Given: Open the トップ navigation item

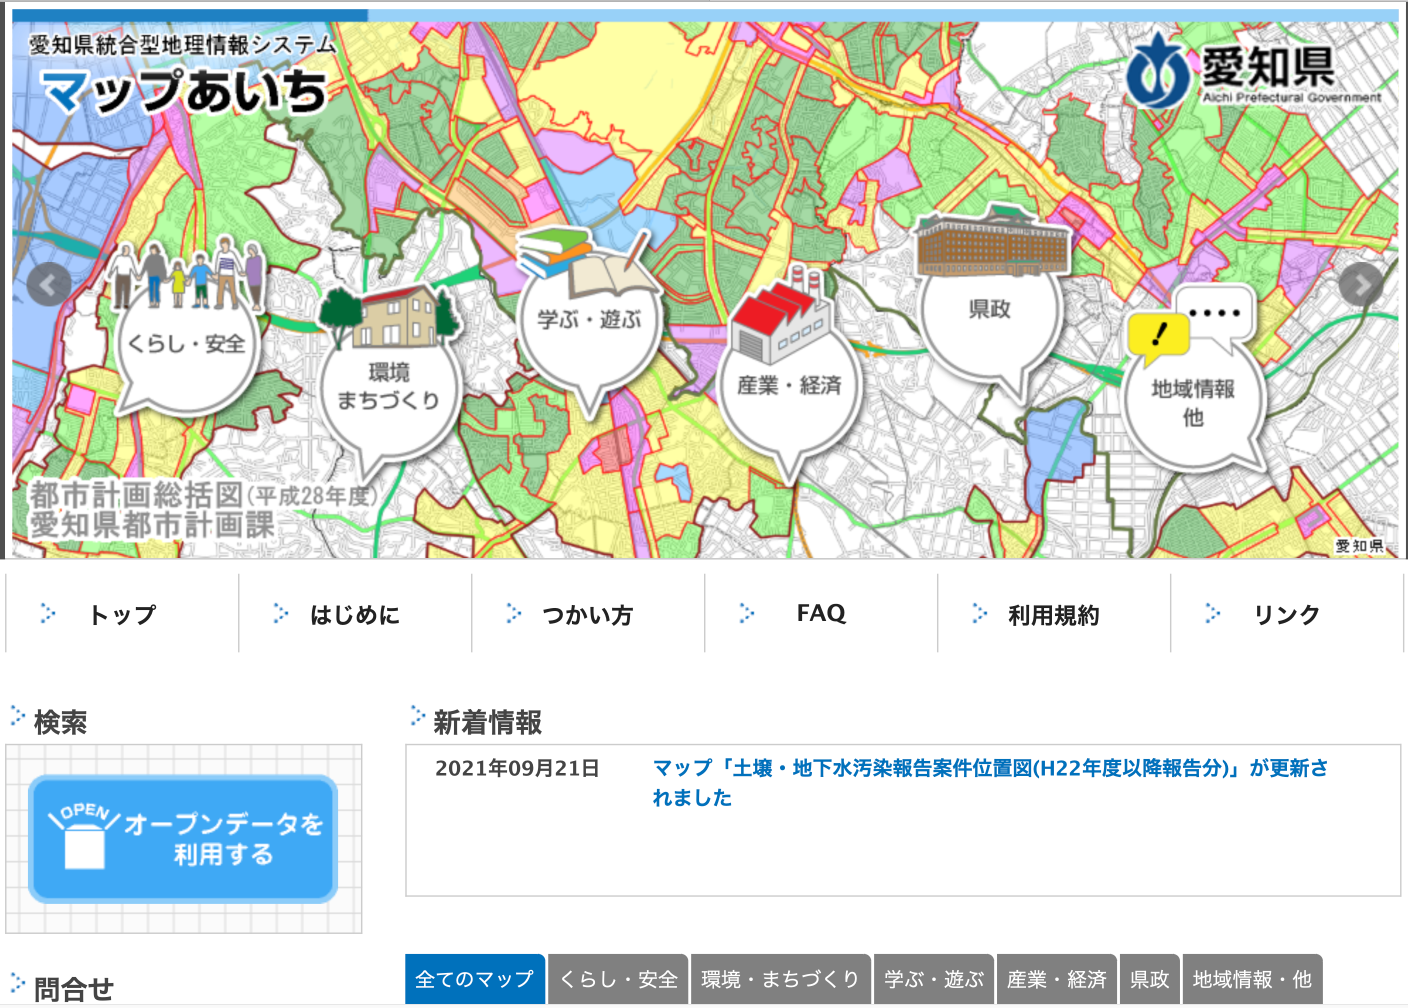Looking at the screenshot, I should click(x=122, y=614).
